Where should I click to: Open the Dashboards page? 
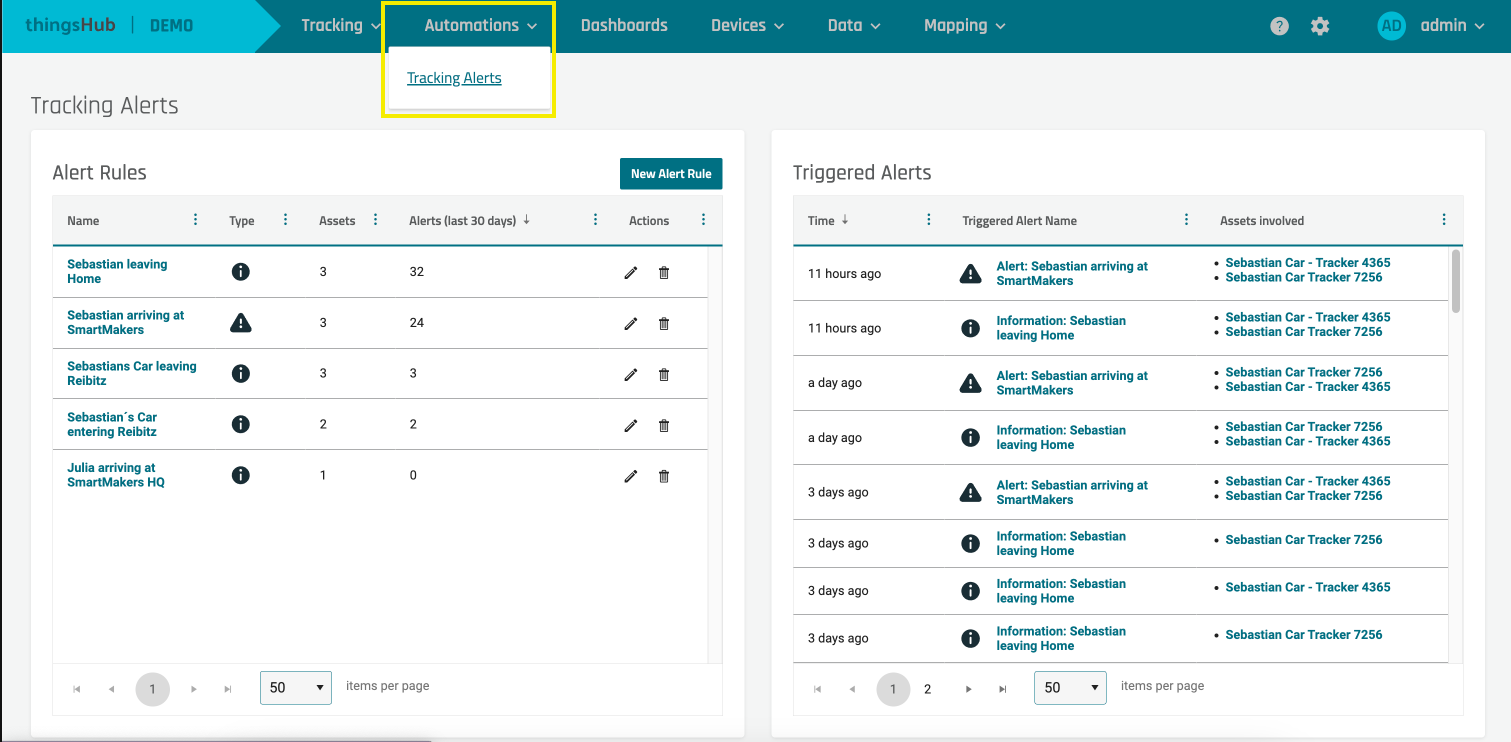click(624, 26)
